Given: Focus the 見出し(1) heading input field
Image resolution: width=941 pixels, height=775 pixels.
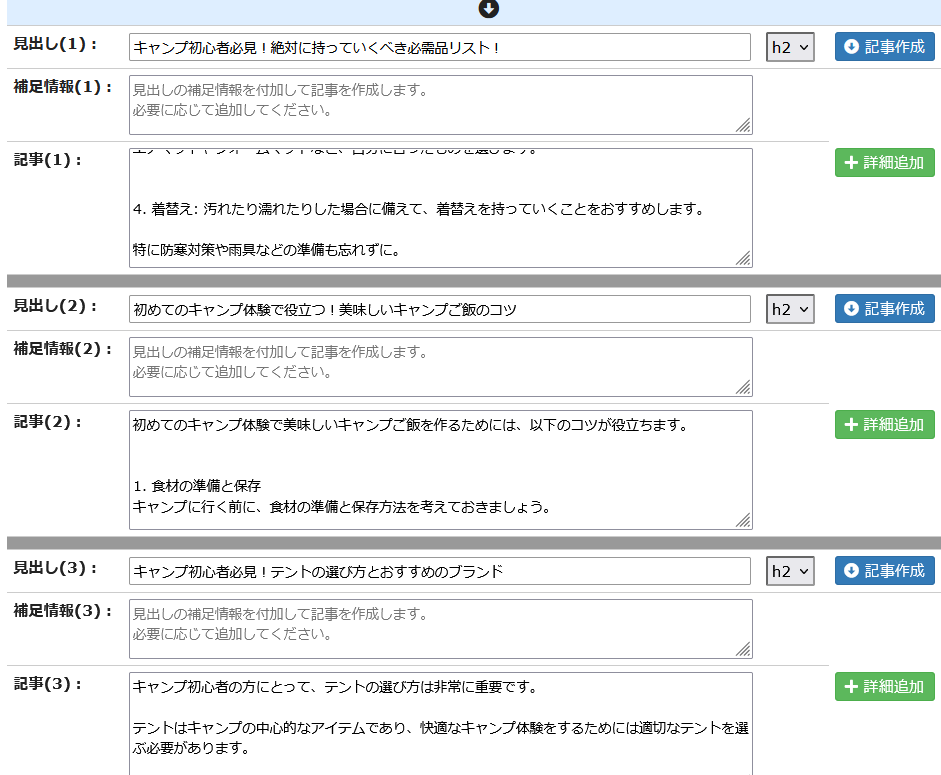Looking at the screenshot, I should point(439,47).
